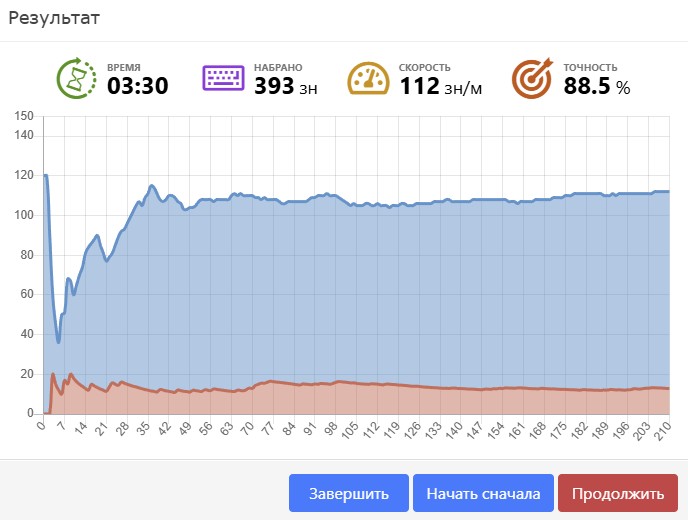Click the speedometer speed icon
This screenshot has height=520, width=688.
point(367,78)
